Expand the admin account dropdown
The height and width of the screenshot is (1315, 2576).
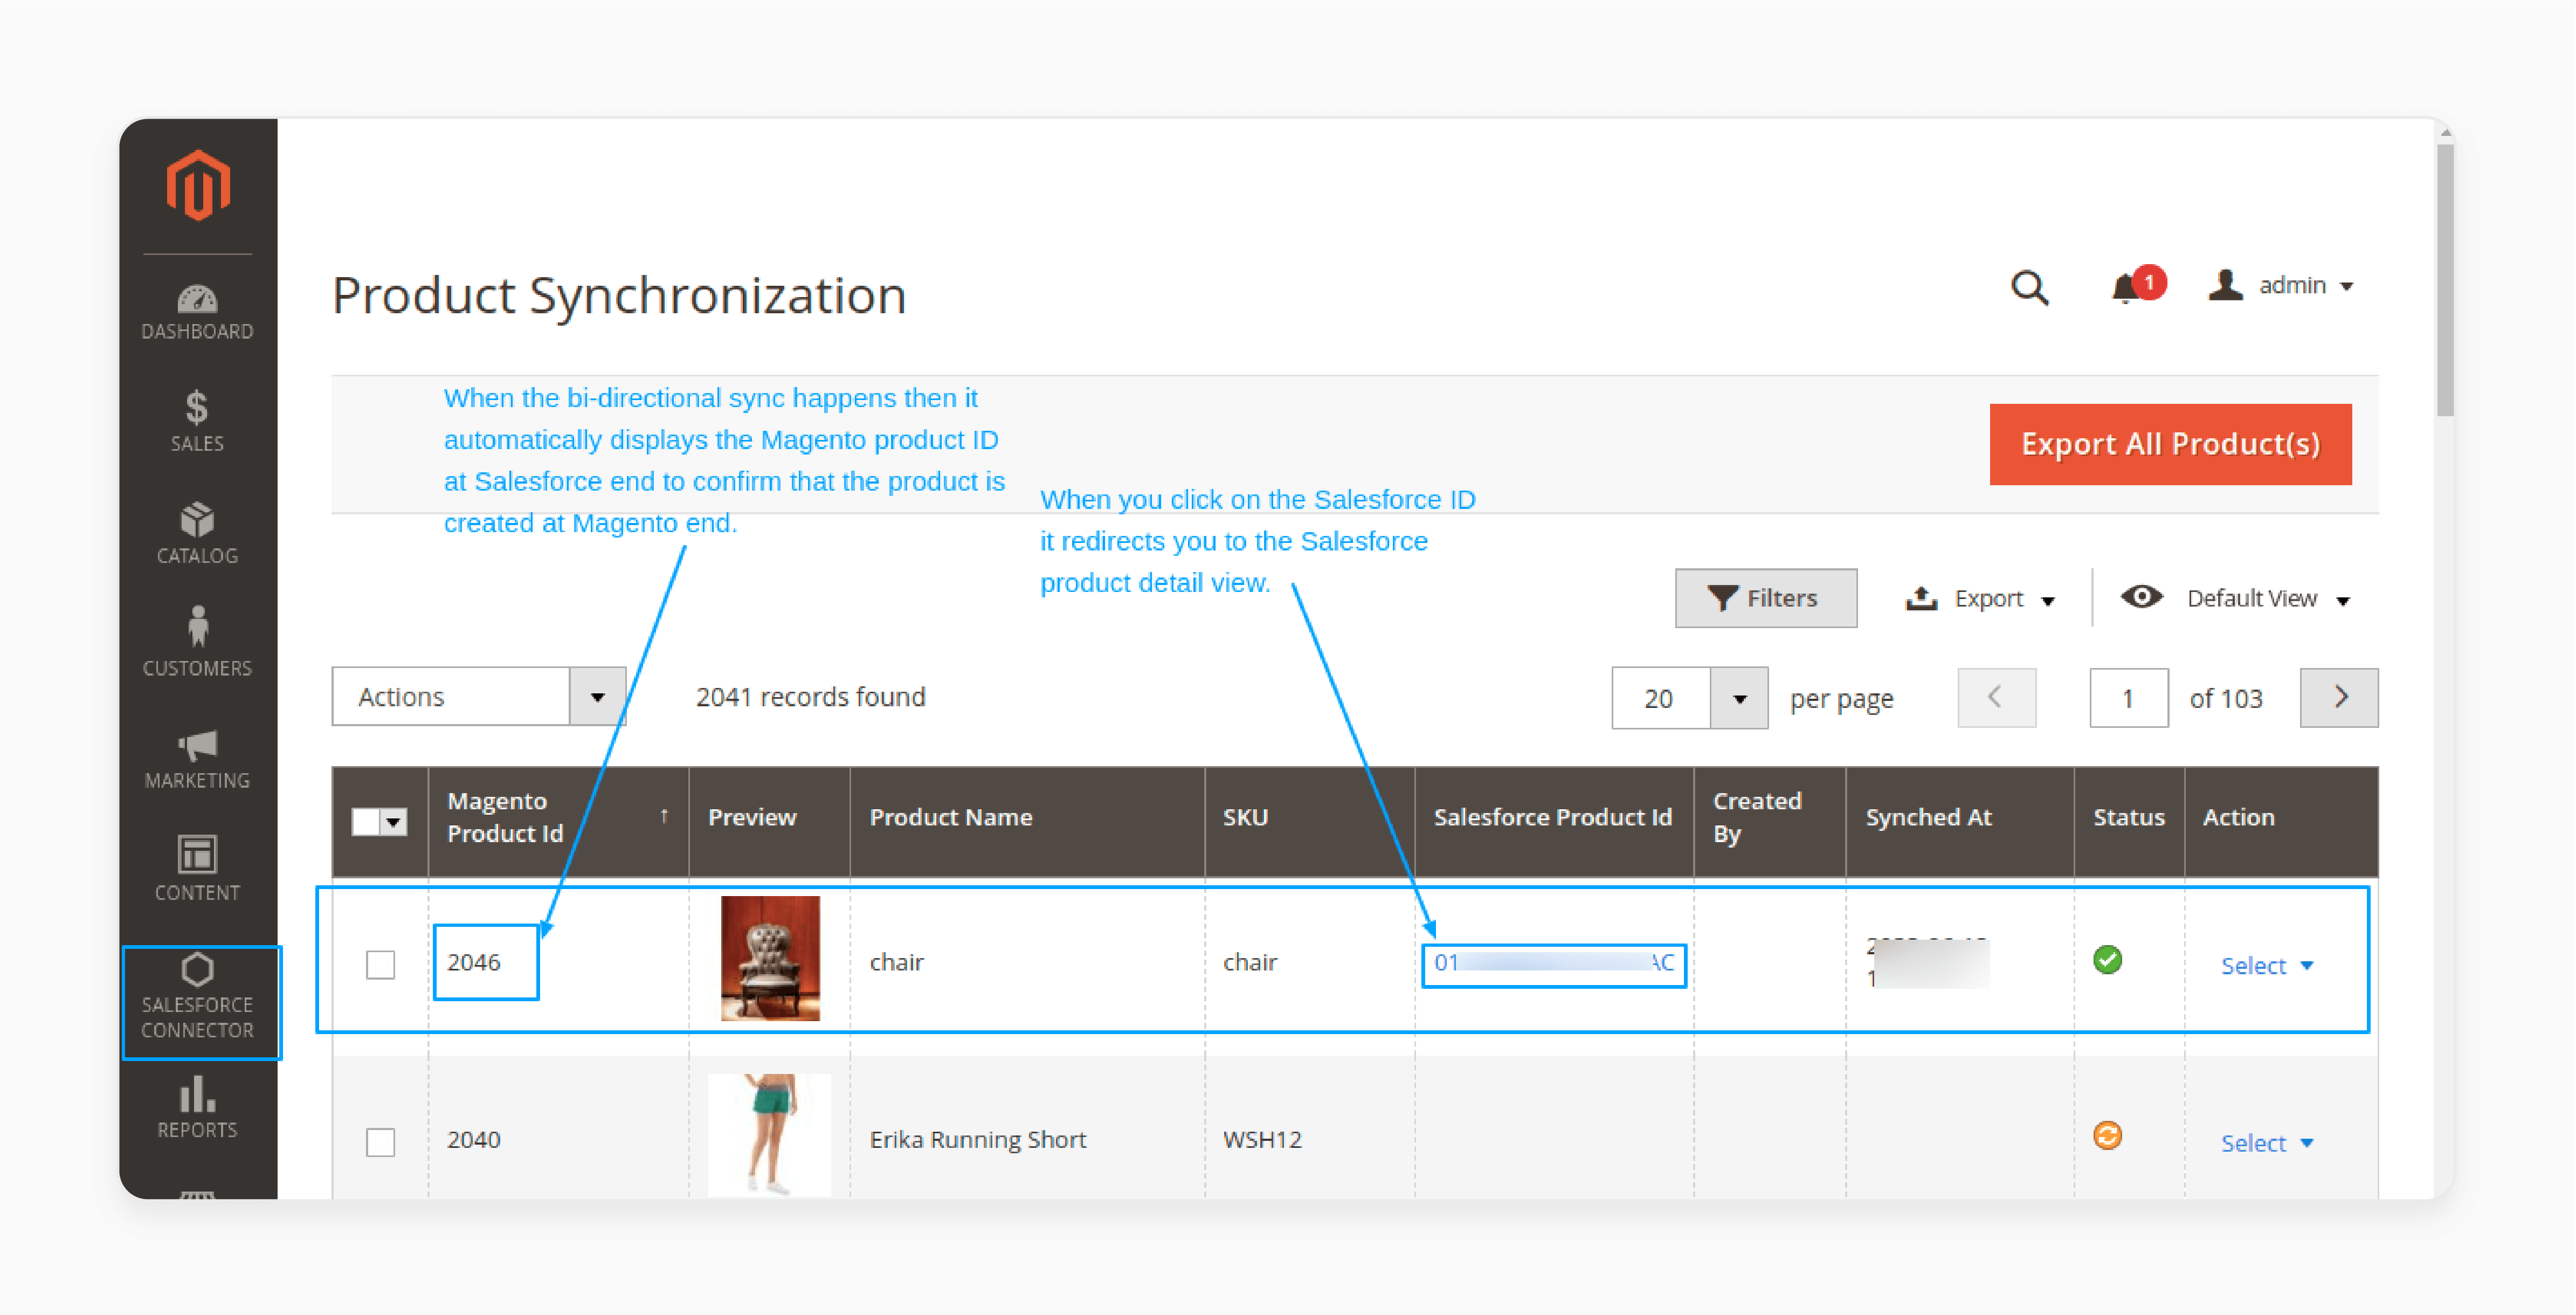click(2281, 286)
